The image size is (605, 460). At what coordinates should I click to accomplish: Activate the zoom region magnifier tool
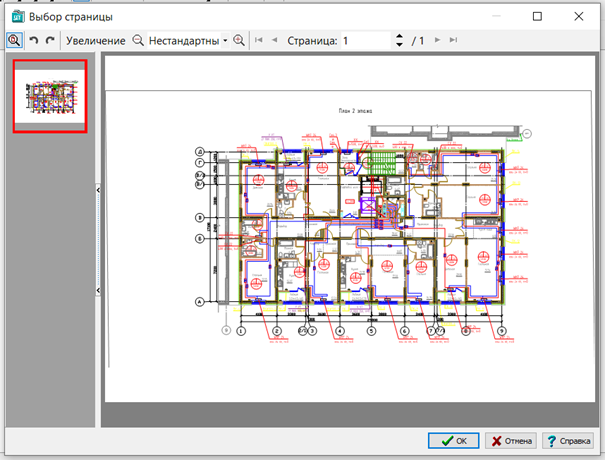pyautogui.click(x=15, y=40)
